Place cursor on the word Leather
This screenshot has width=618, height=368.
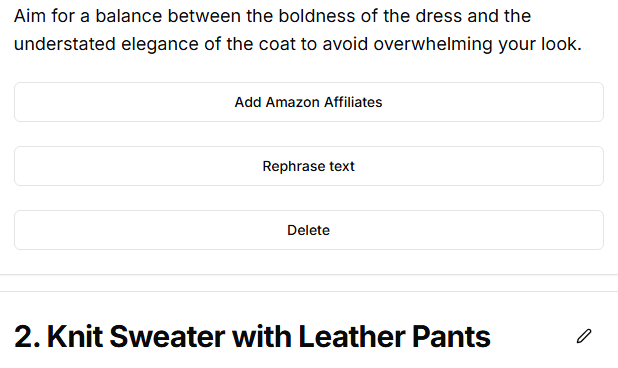(x=352, y=336)
